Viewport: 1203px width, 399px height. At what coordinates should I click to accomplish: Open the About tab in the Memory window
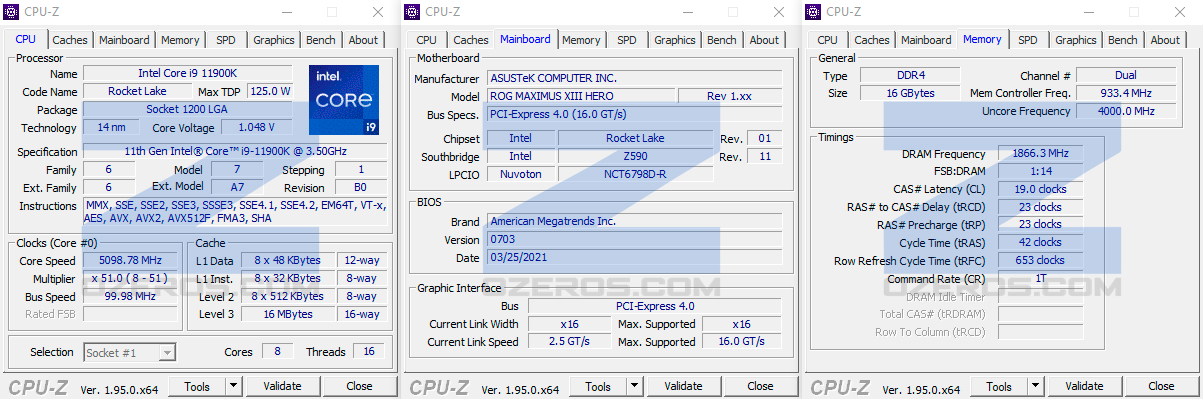1166,40
